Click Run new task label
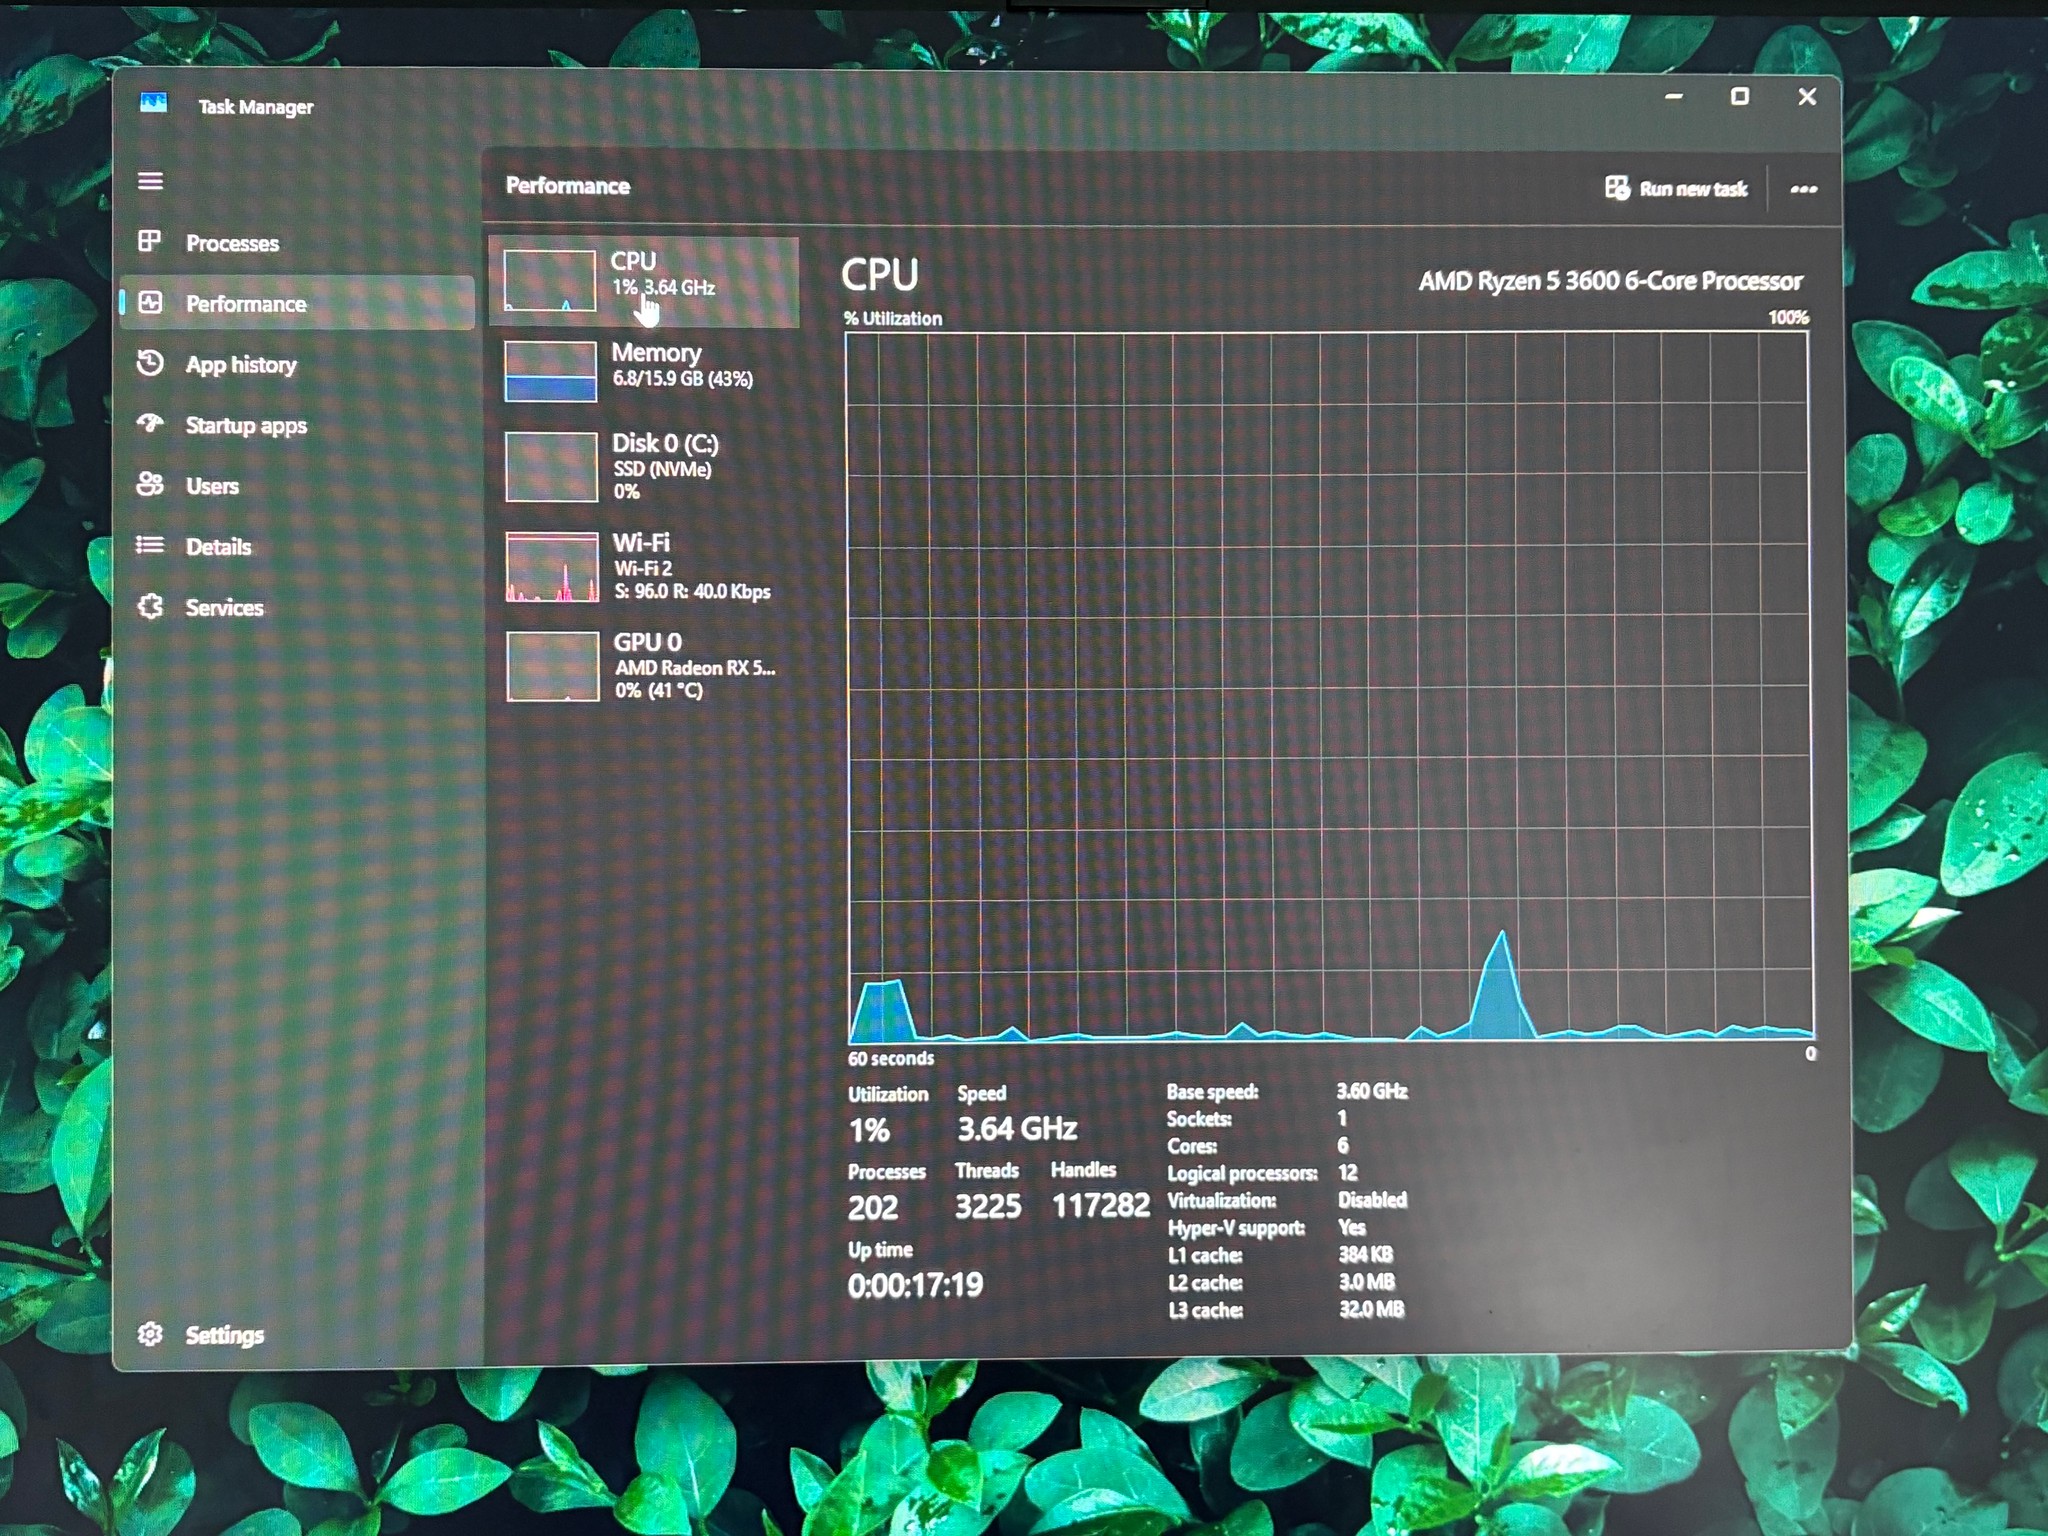Viewport: 2048px width, 1536px height. [x=1693, y=189]
